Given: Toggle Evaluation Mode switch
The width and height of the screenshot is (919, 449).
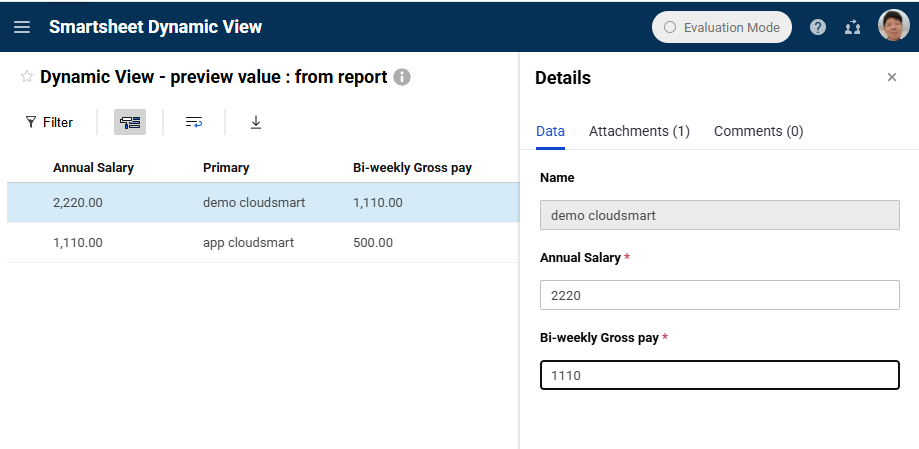Looking at the screenshot, I should [721, 27].
